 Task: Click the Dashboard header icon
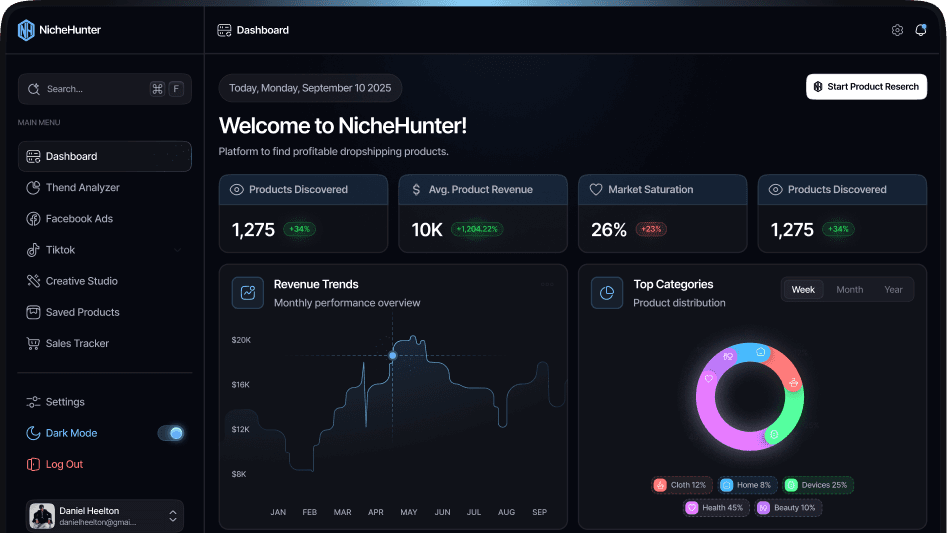(x=224, y=30)
